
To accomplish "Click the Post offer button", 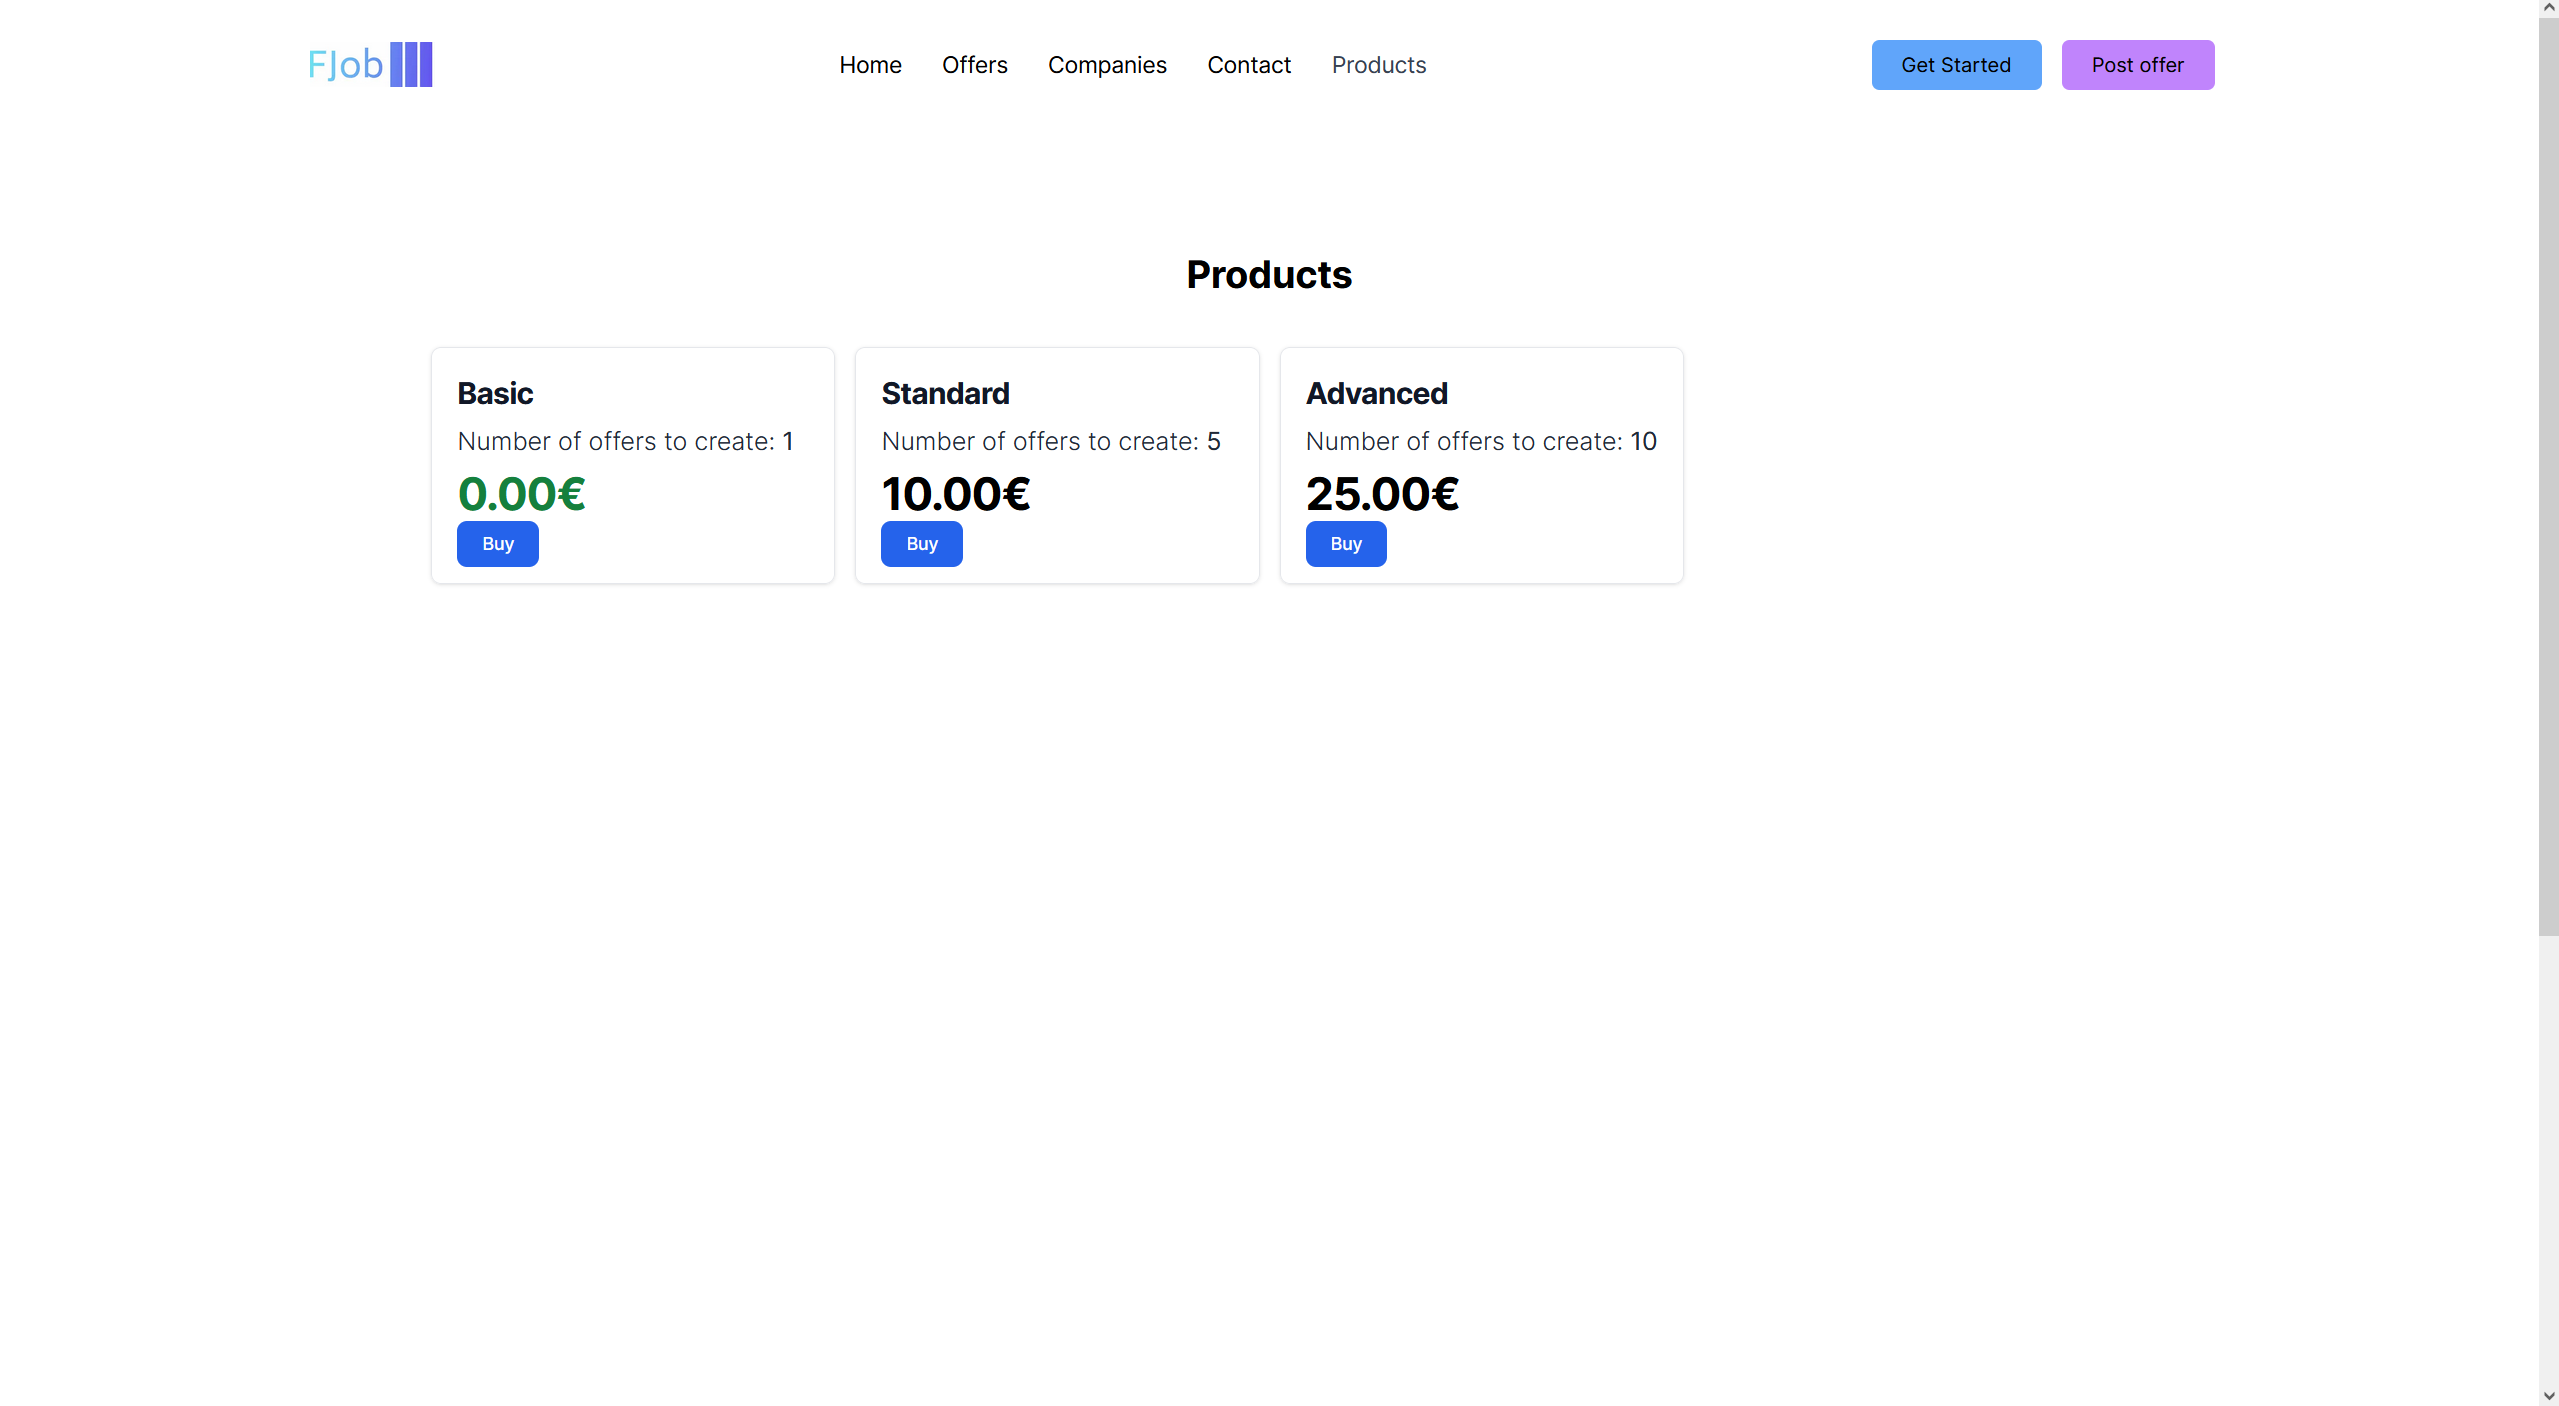I will click(x=2137, y=65).
